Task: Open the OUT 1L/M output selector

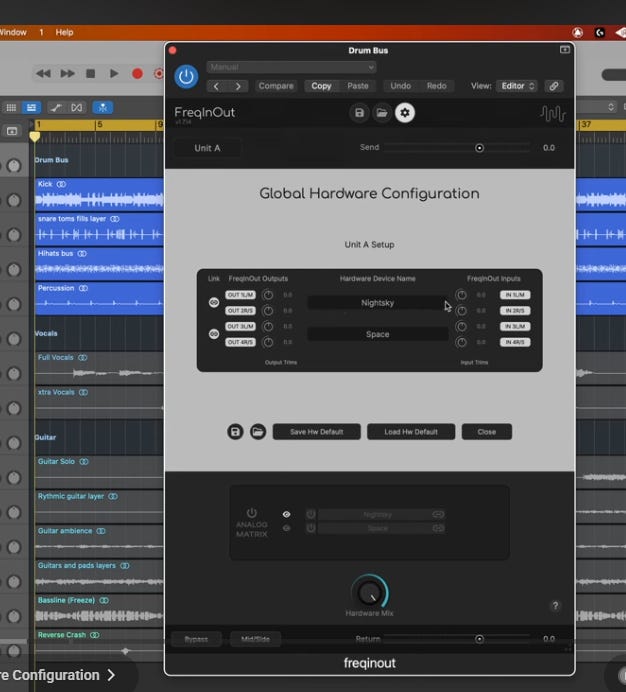Action: pyautogui.click(x=241, y=295)
